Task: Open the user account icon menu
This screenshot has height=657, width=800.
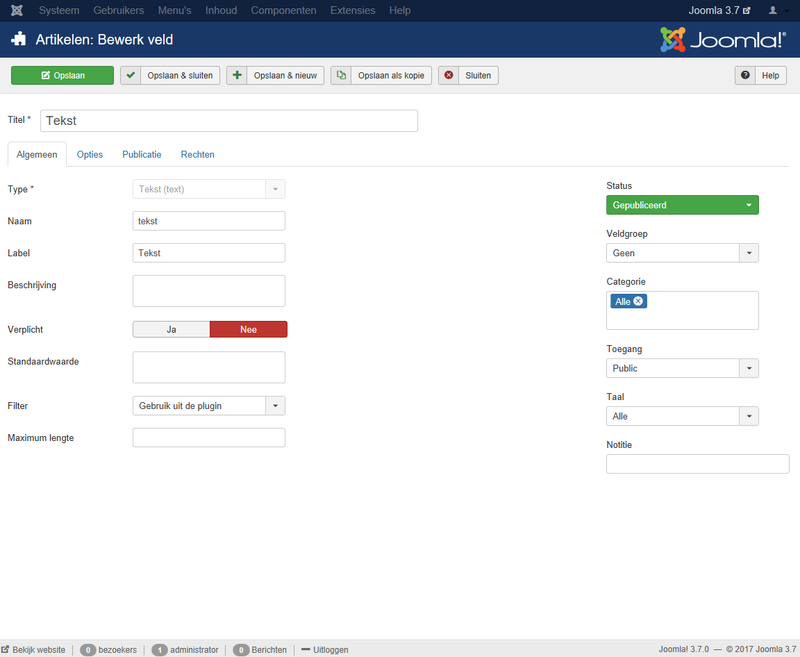Action: (774, 10)
